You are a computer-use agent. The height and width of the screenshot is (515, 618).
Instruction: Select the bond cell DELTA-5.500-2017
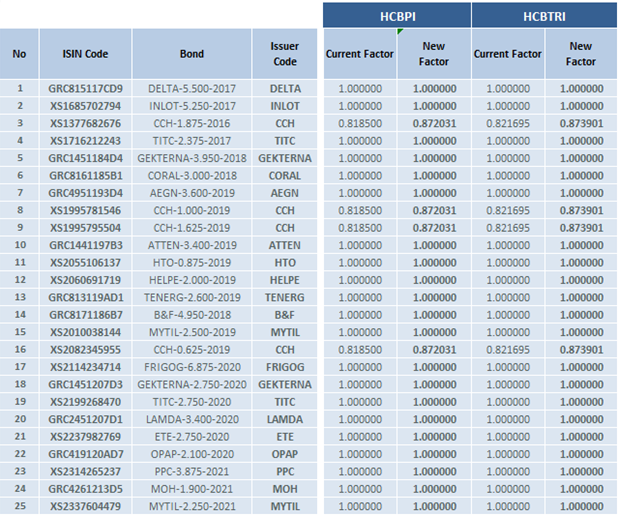[x=191, y=88]
